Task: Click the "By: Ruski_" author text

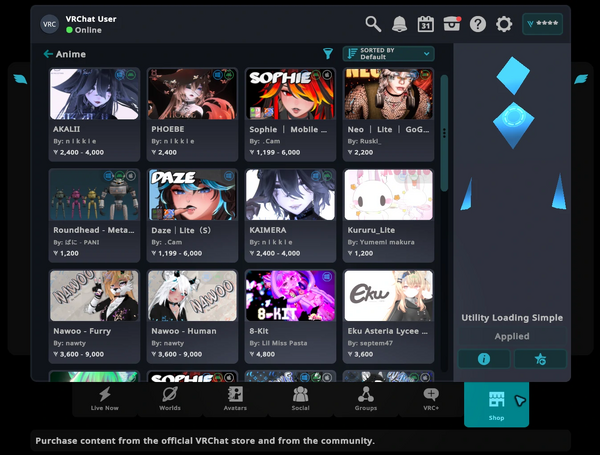Action: coord(364,141)
